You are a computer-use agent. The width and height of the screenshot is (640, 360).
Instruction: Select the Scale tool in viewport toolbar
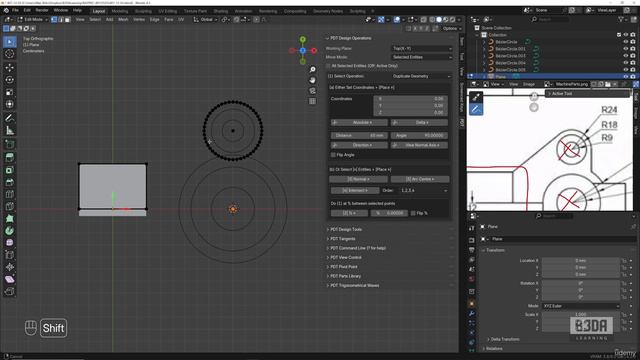click(x=9, y=92)
